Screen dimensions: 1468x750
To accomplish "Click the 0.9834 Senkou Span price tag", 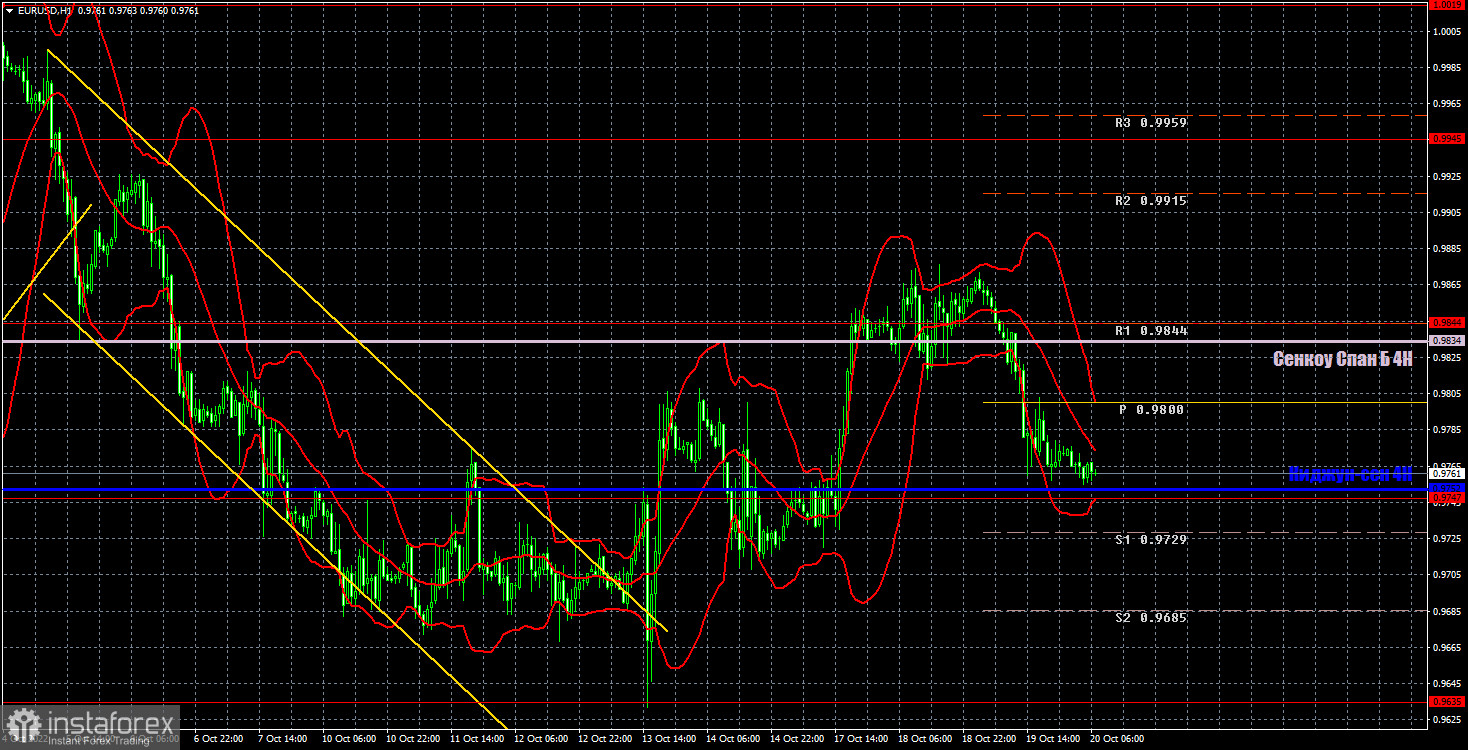I will [x=1448, y=341].
